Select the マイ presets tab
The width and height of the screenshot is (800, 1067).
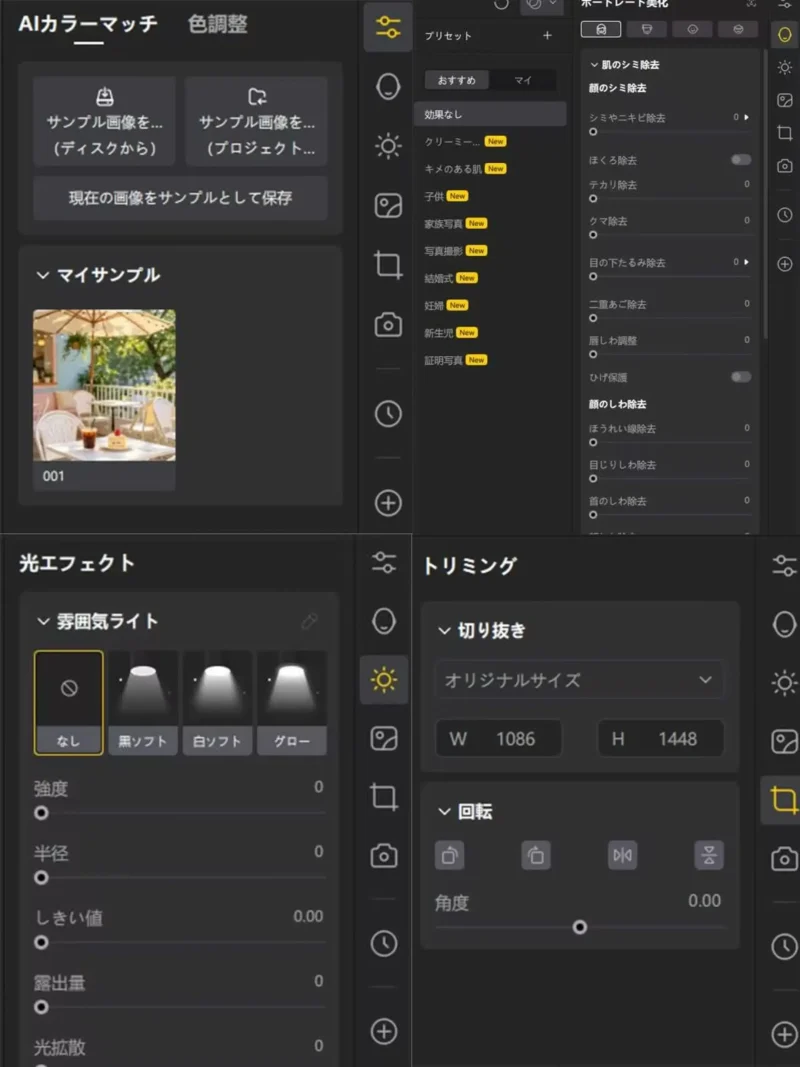(522, 80)
